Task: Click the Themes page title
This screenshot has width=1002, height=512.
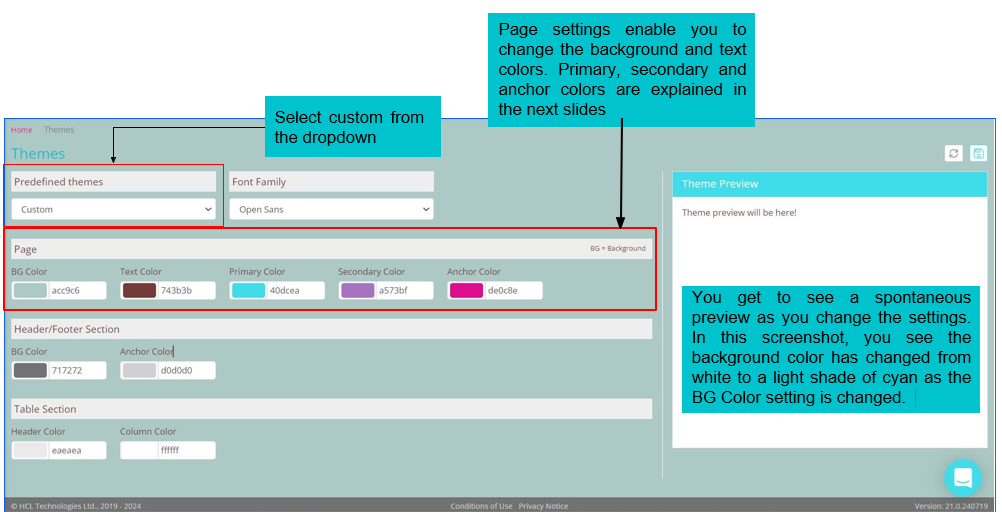Action: [x=38, y=154]
